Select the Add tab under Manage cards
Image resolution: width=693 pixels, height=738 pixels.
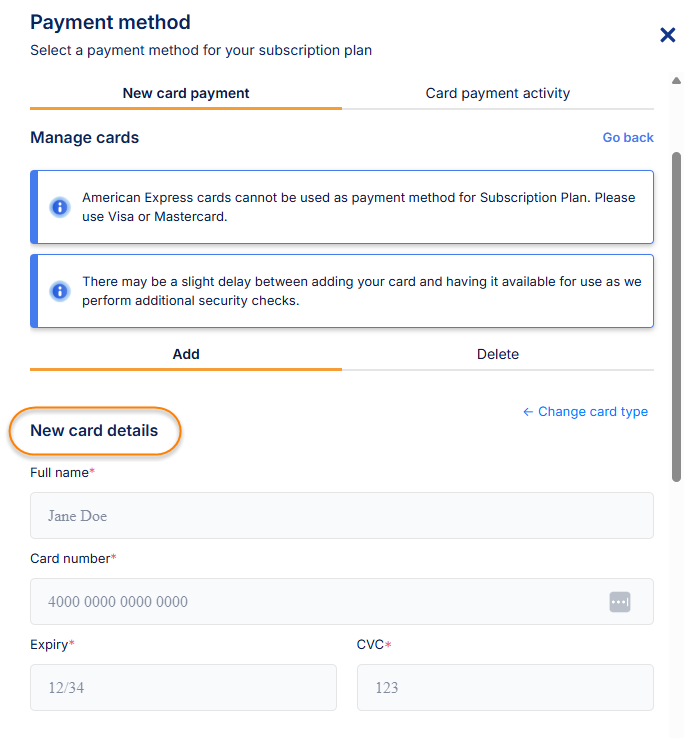pos(186,355)
